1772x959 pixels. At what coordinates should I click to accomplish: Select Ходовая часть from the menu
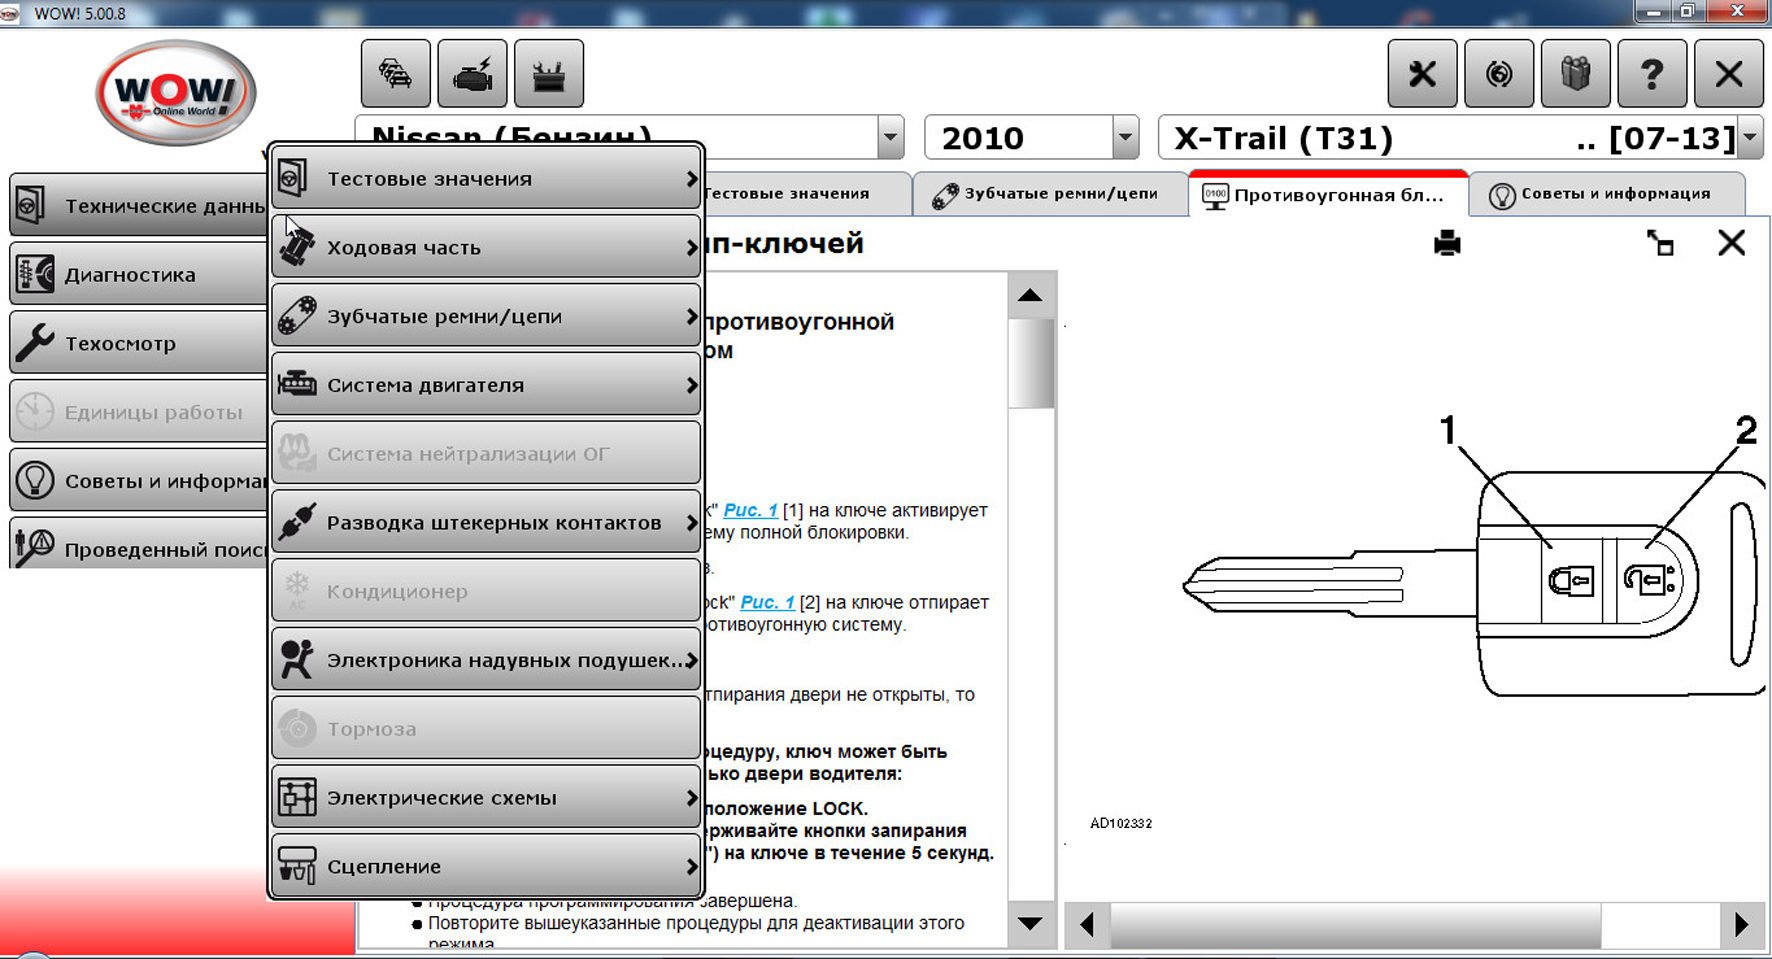pyautogui.click(x=486, y=247)
